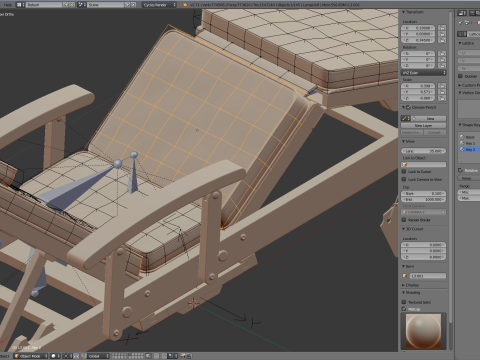Viewport: 480px width, 360px height.
Task: Click the matcap sphere preview thumbnail
Action: coord(423,331)
